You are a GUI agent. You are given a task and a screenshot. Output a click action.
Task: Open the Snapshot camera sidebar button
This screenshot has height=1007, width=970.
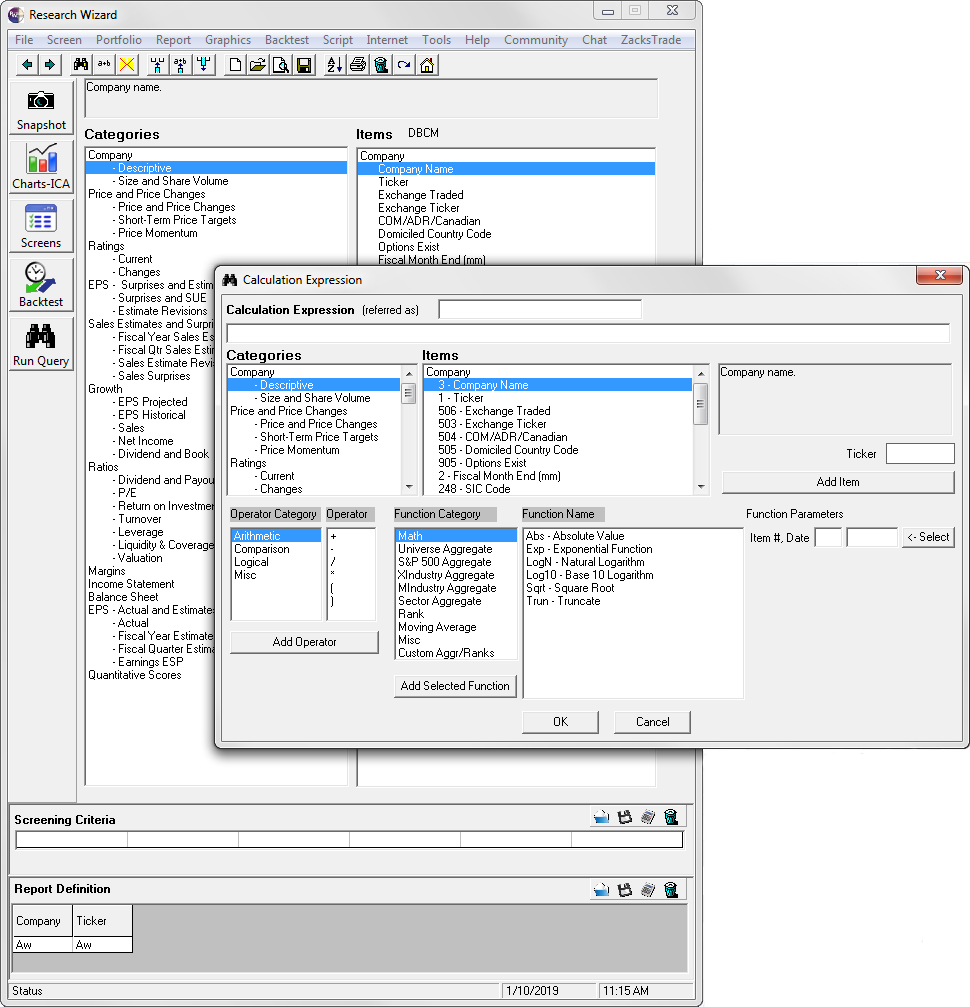(41, 109)
